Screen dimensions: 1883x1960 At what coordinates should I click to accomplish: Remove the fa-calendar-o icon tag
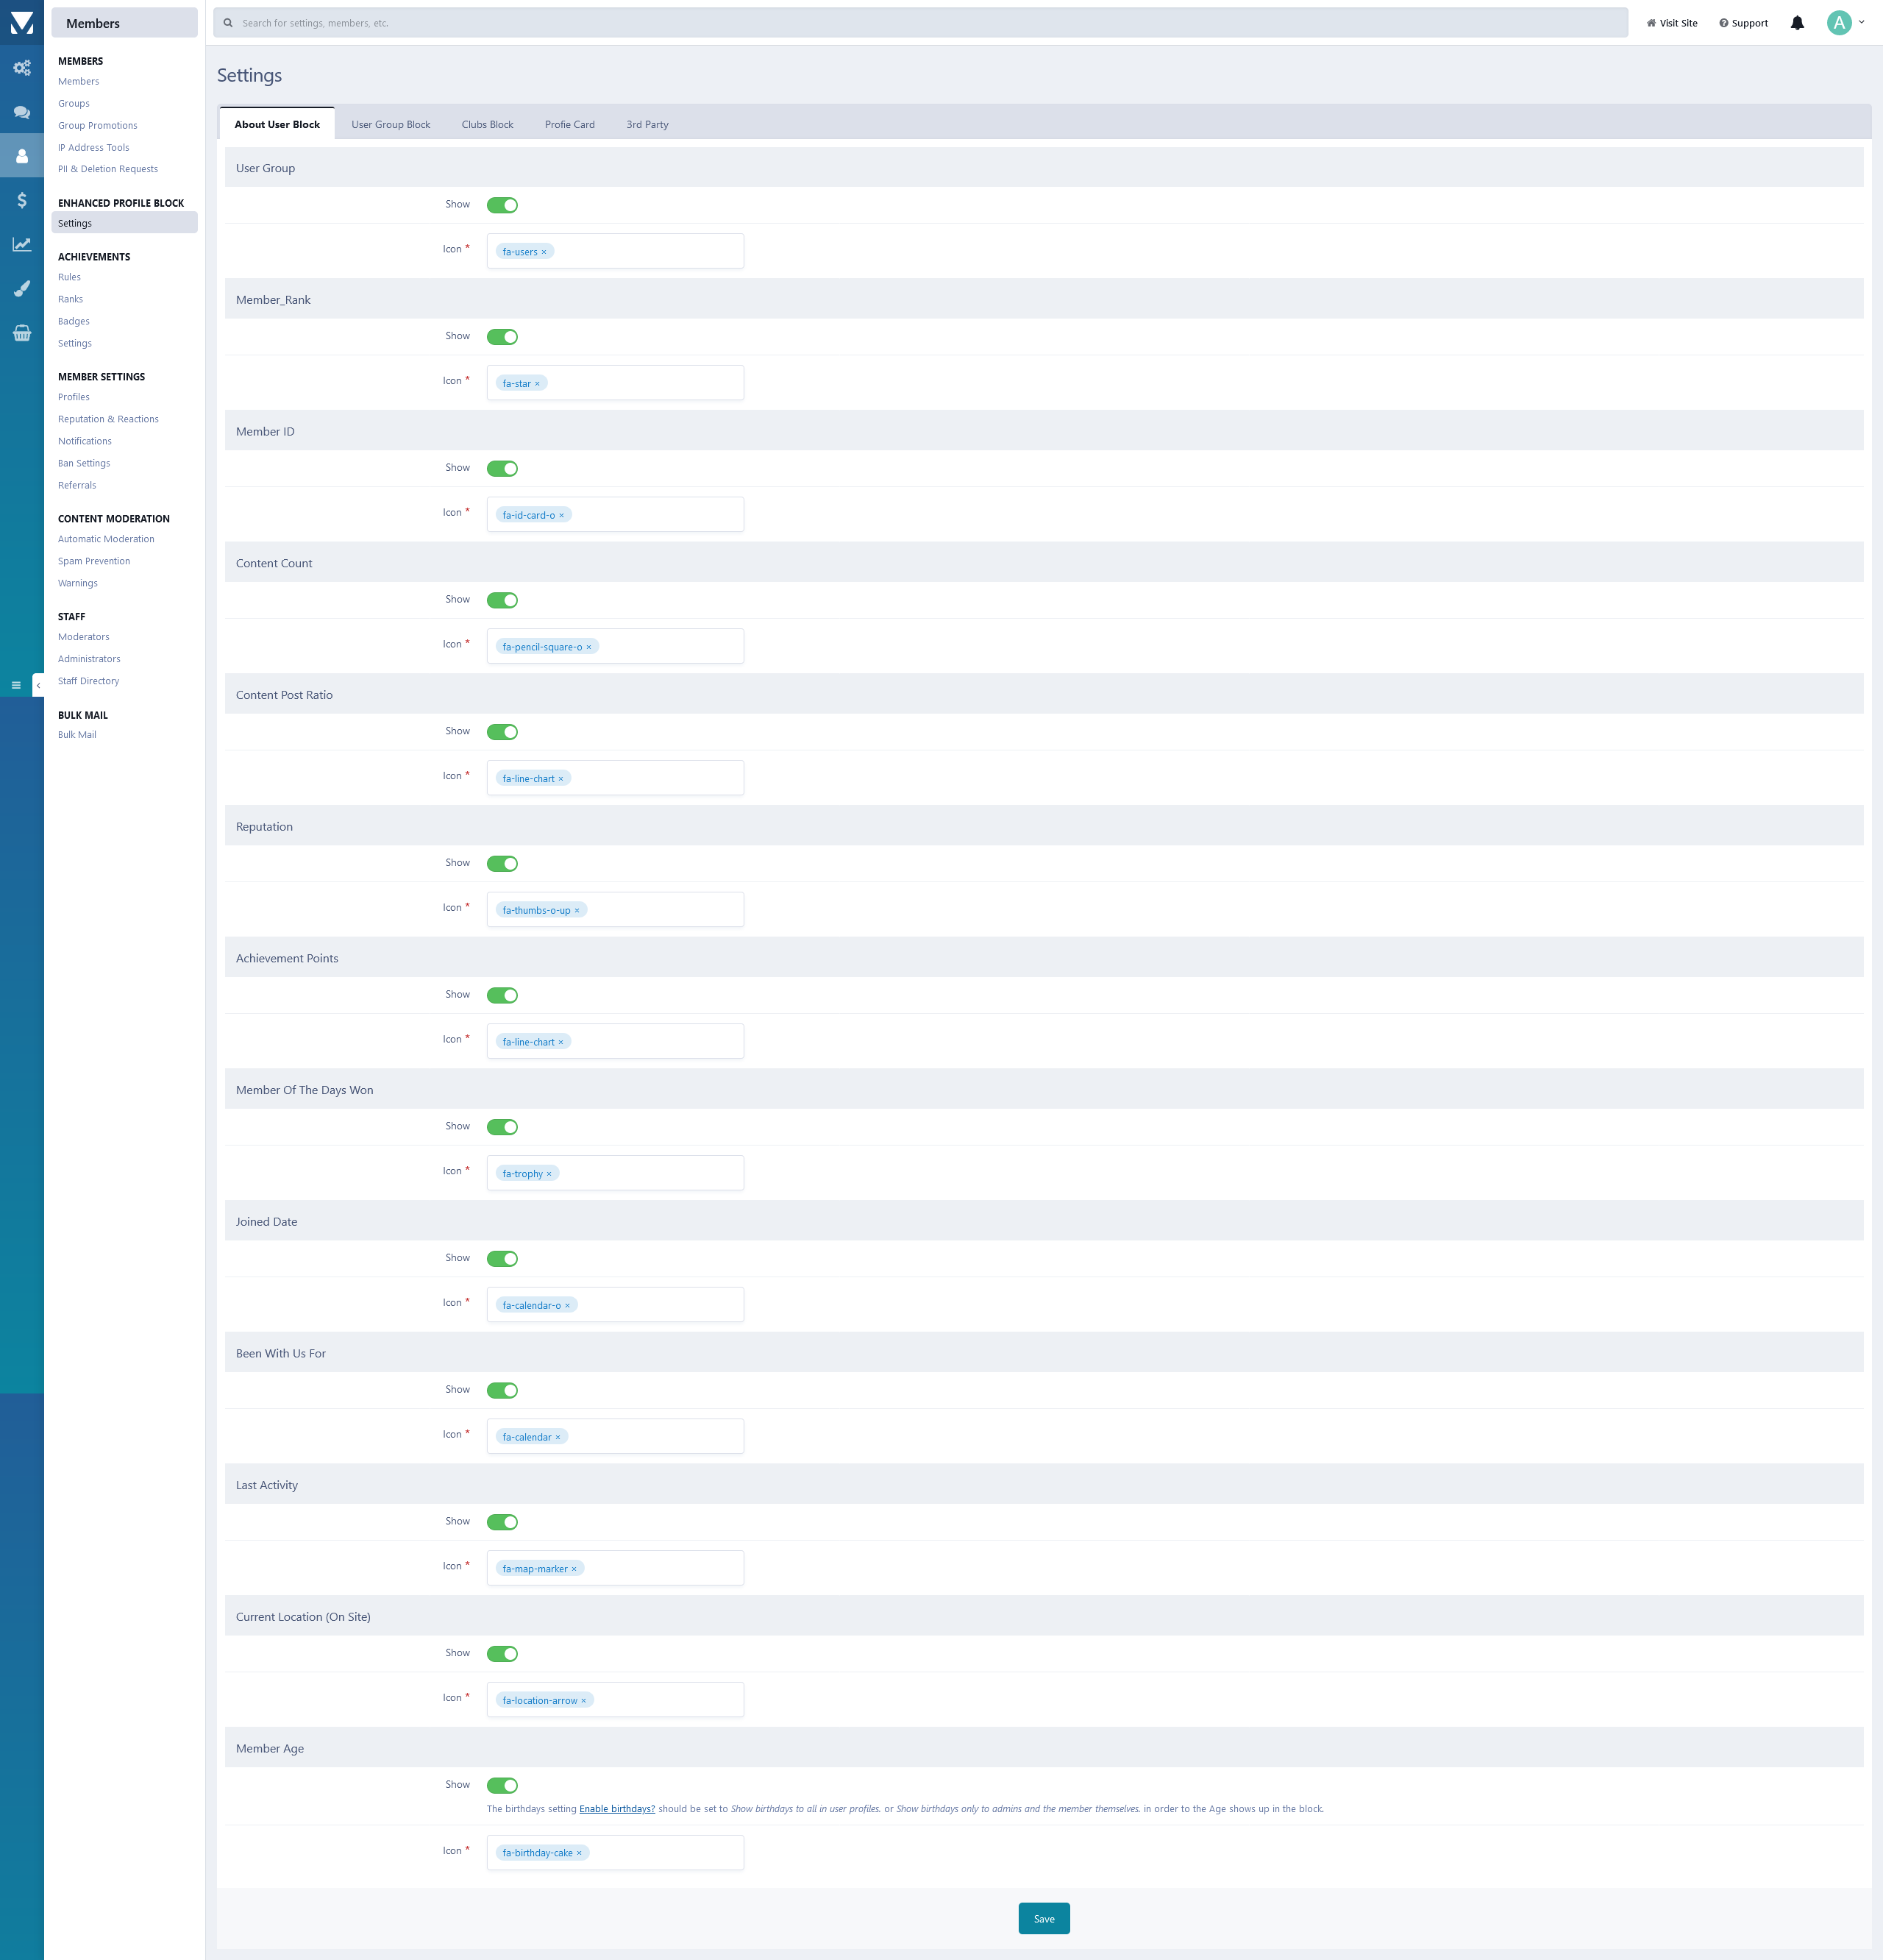567,1306
